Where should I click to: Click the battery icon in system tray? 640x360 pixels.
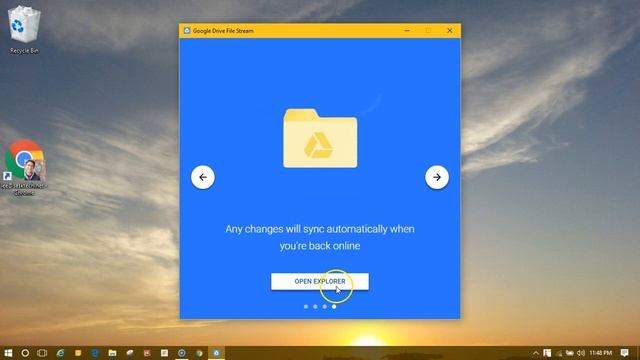click(570, 353)
